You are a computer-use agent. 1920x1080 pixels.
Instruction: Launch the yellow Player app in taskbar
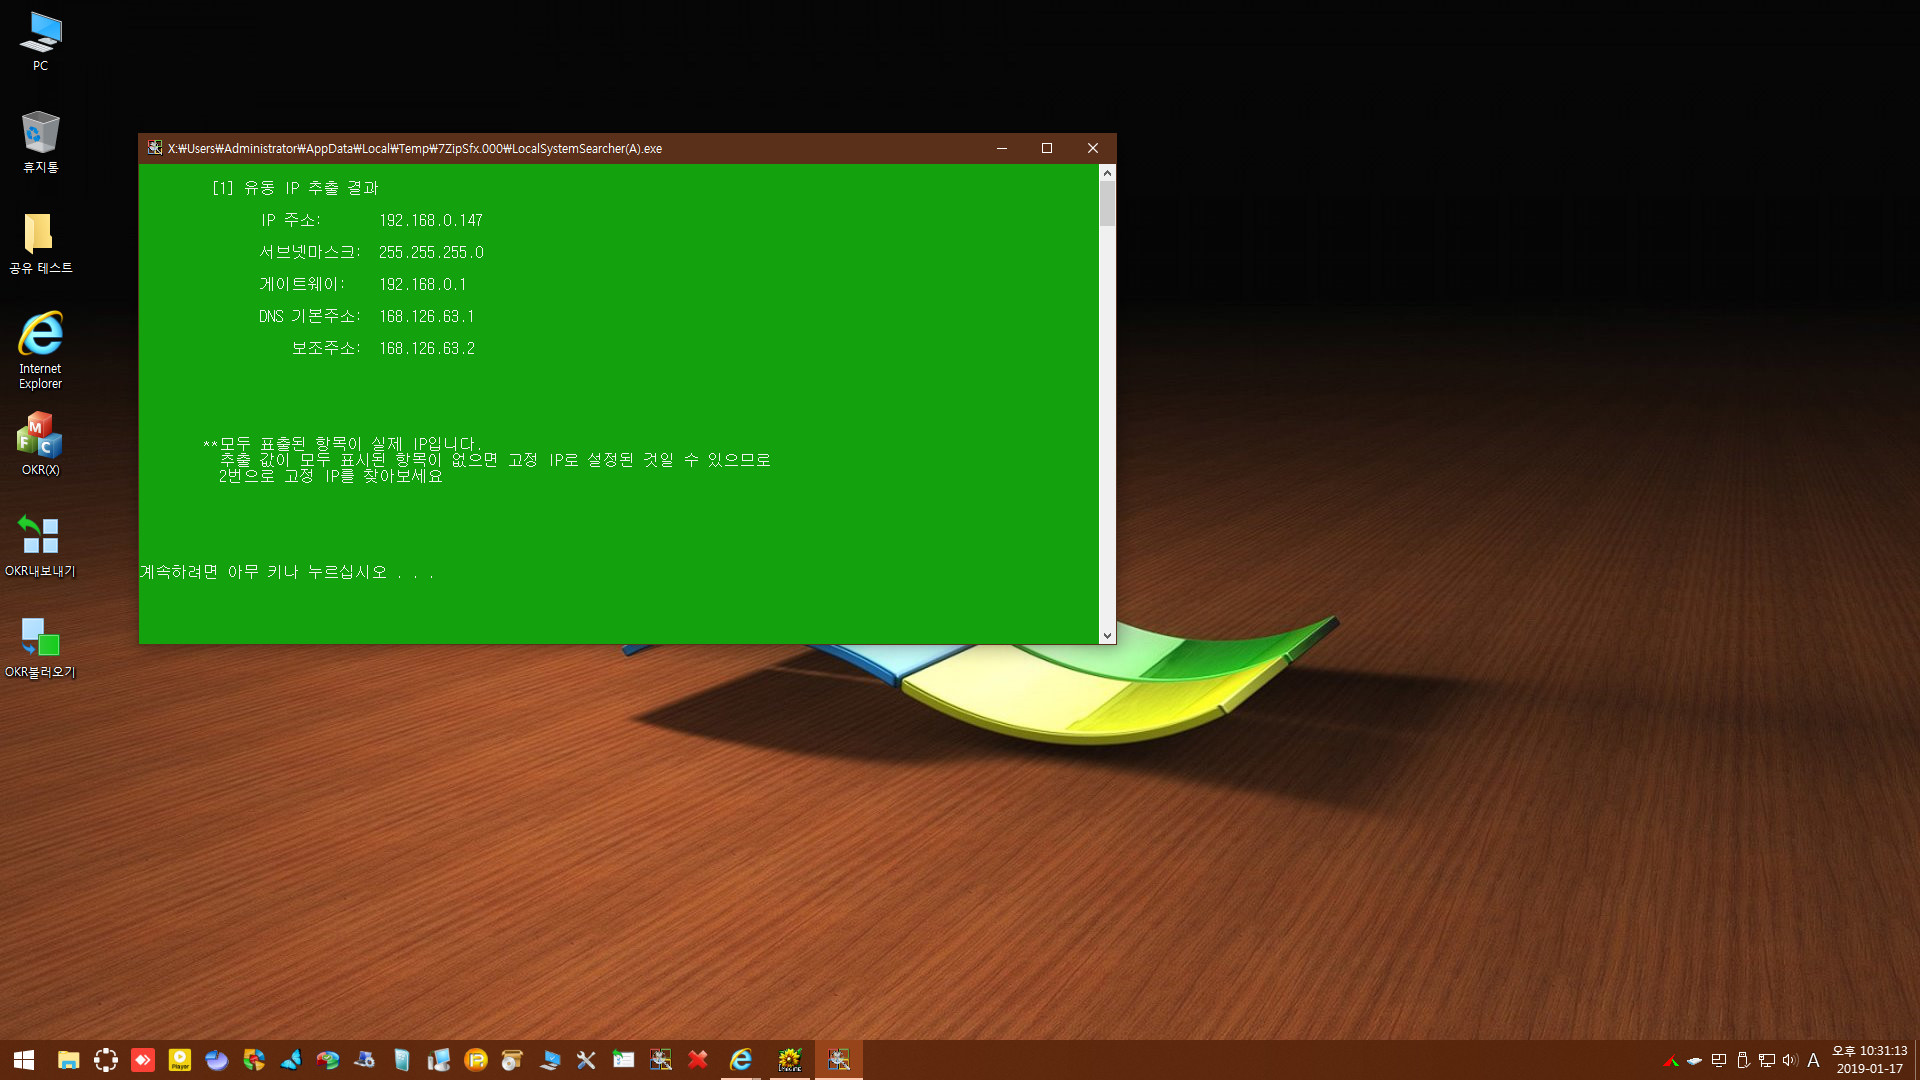pos(180,1060)
